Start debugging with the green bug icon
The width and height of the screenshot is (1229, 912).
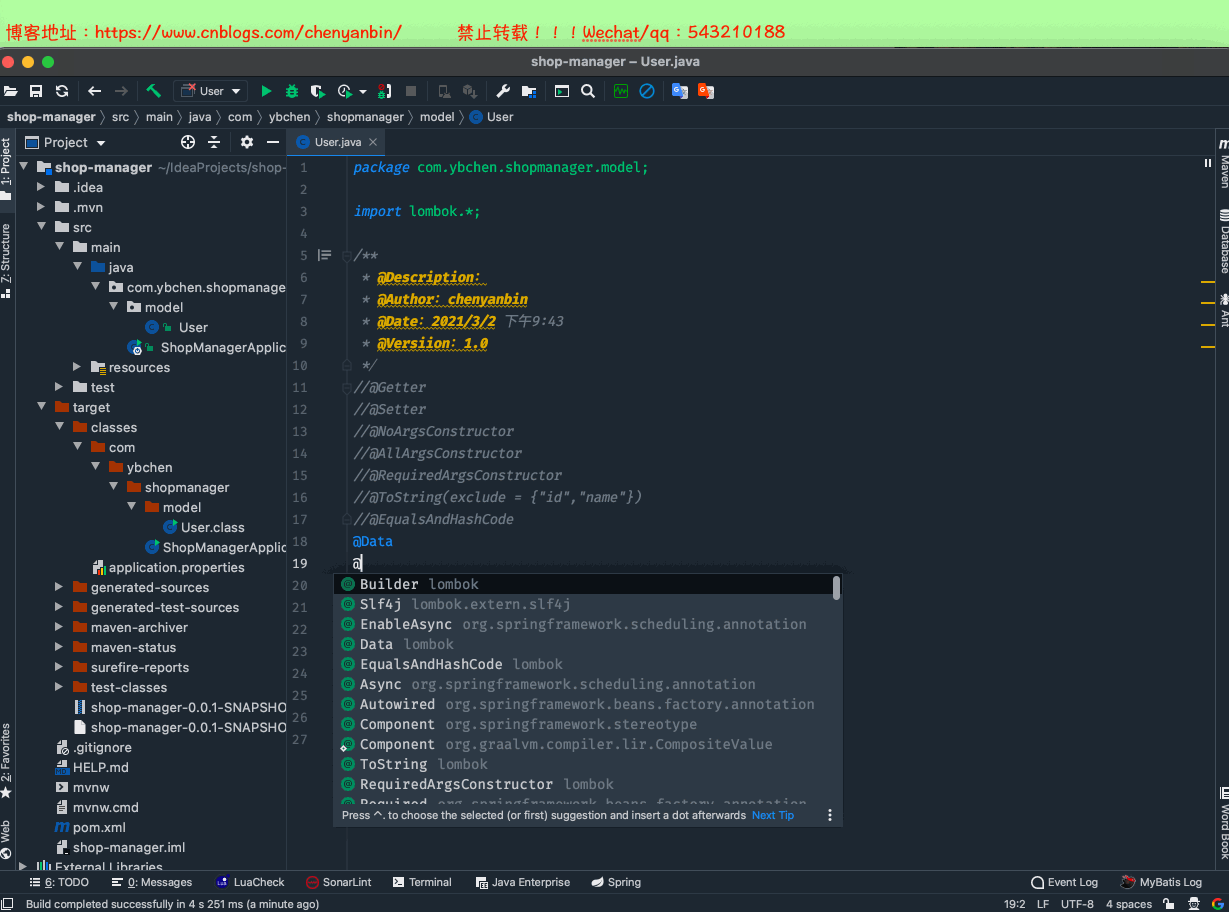tap(292, 91)
